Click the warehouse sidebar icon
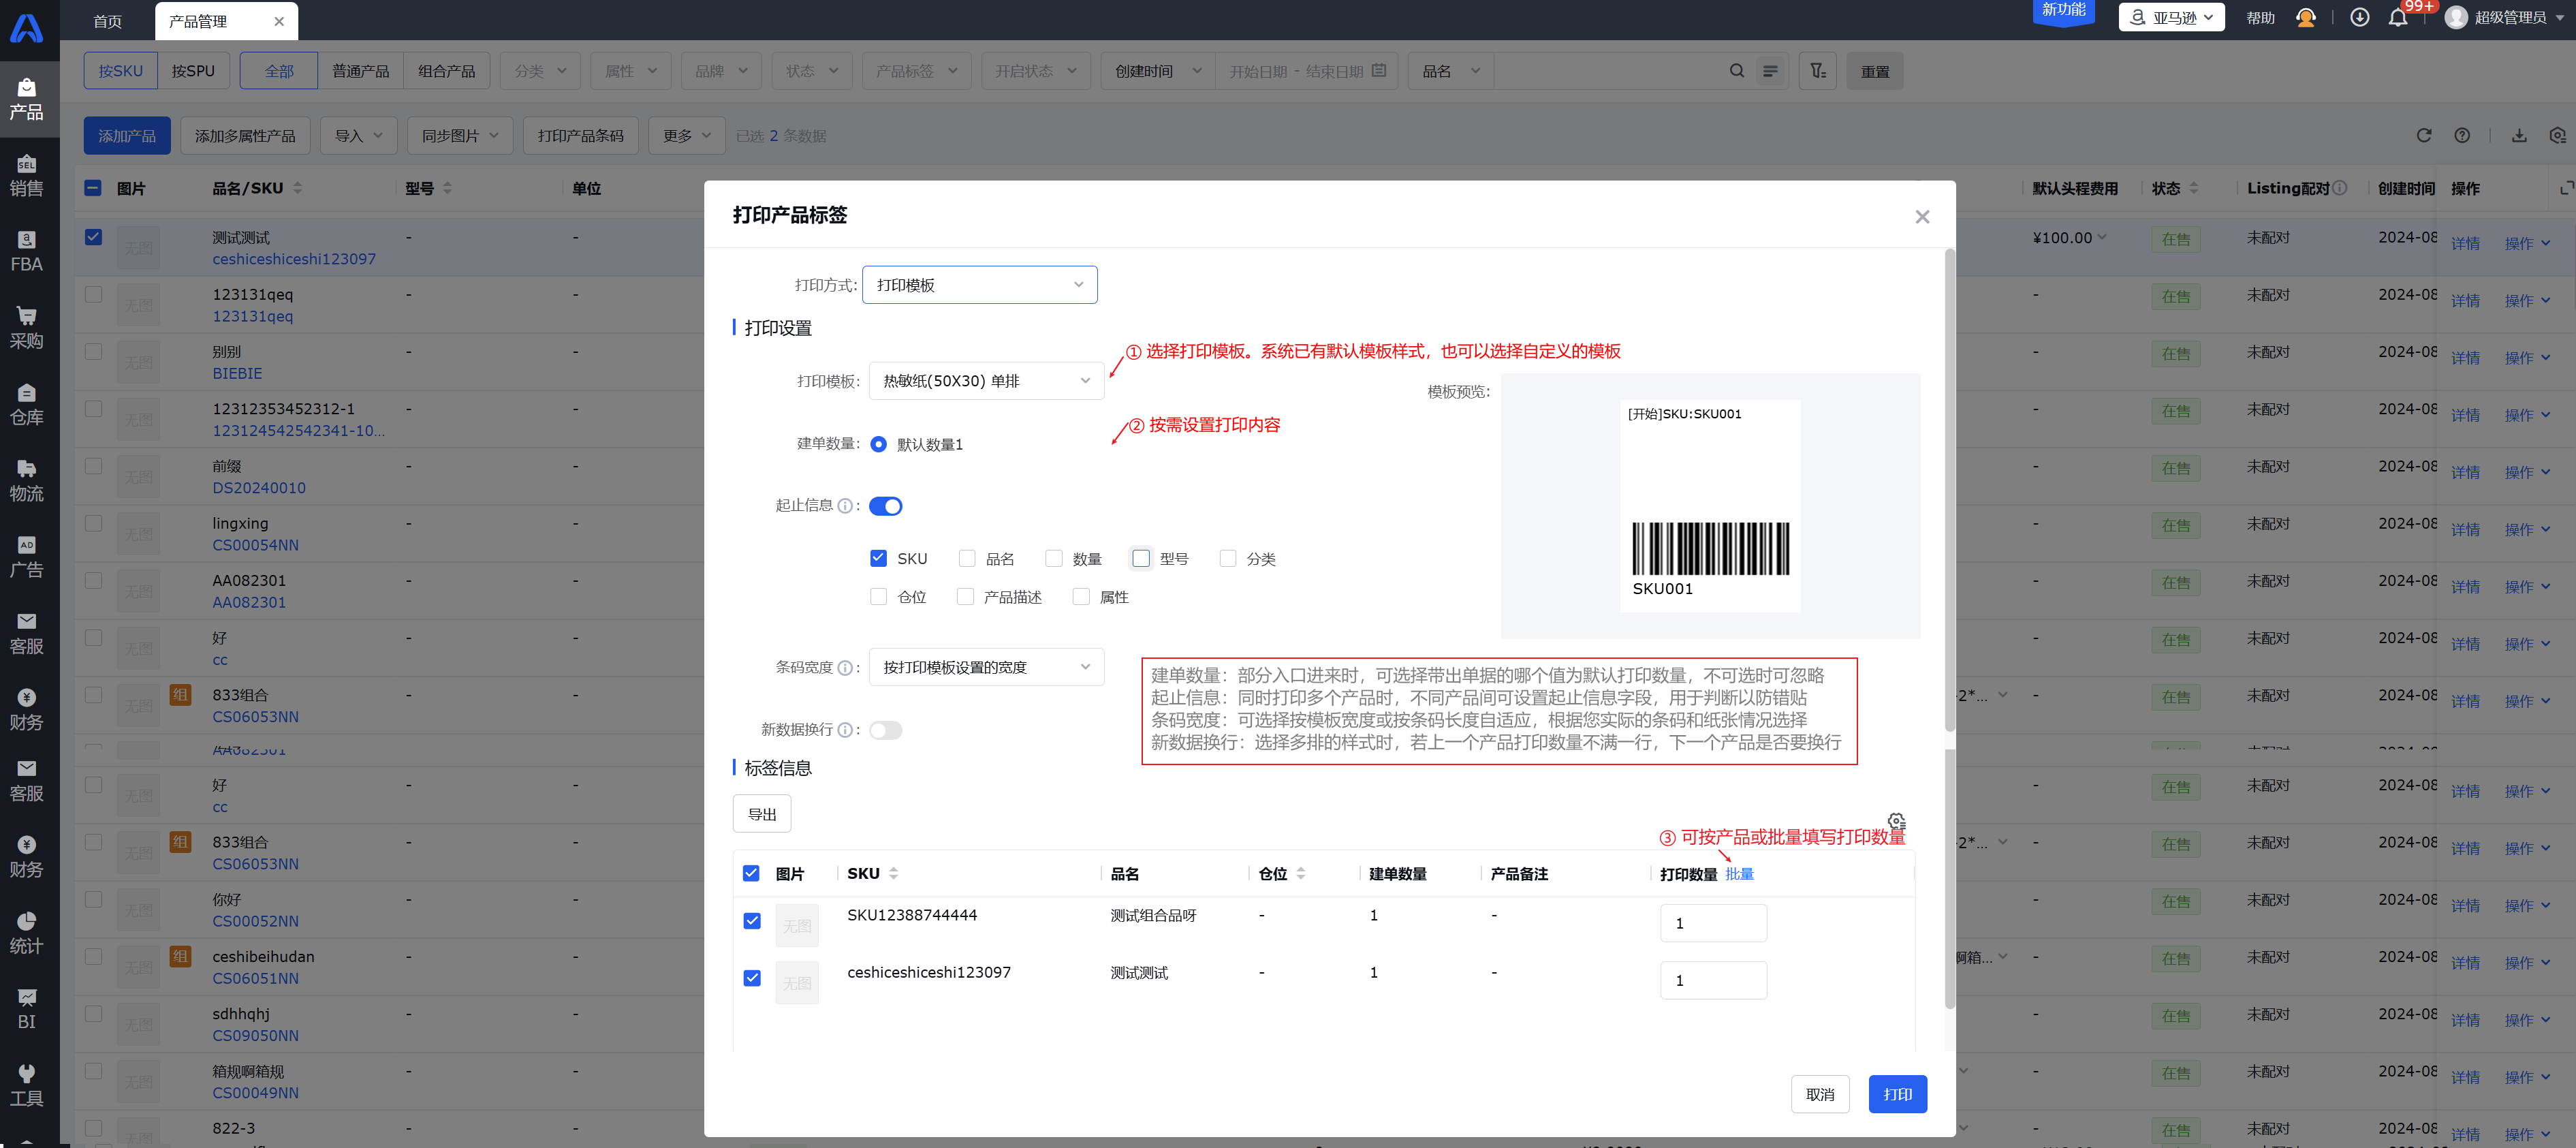Image resolution: width=2576 pixels, height=1148 pixels. coord(29,404)
